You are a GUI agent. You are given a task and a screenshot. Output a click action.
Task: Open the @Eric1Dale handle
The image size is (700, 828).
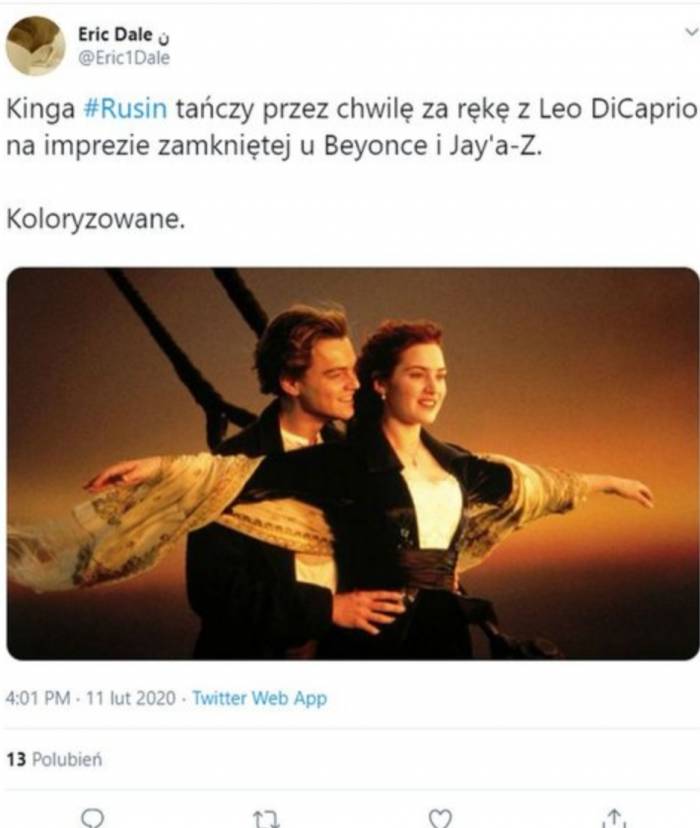coord(124,58)
